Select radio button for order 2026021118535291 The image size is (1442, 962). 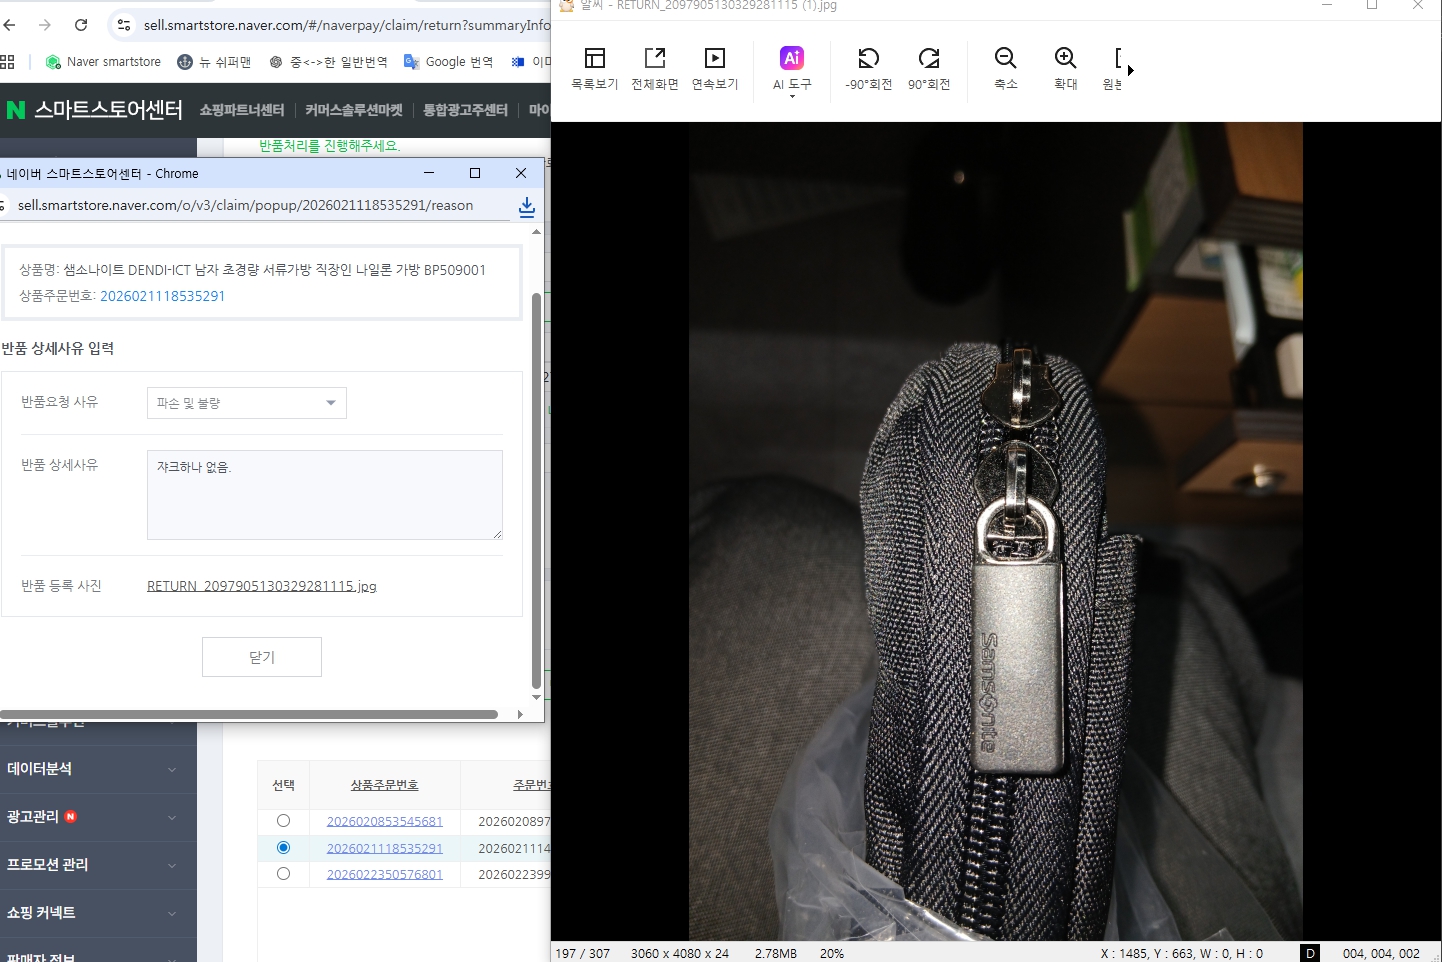point(284,848)
